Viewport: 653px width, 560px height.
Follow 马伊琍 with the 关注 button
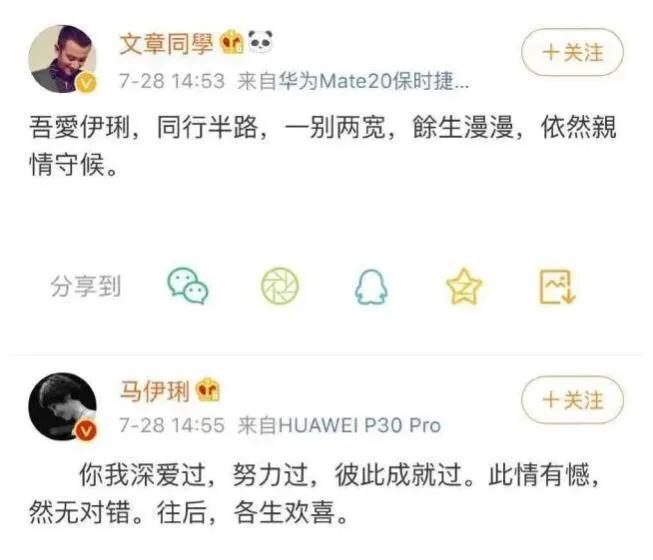click(573, 400)
